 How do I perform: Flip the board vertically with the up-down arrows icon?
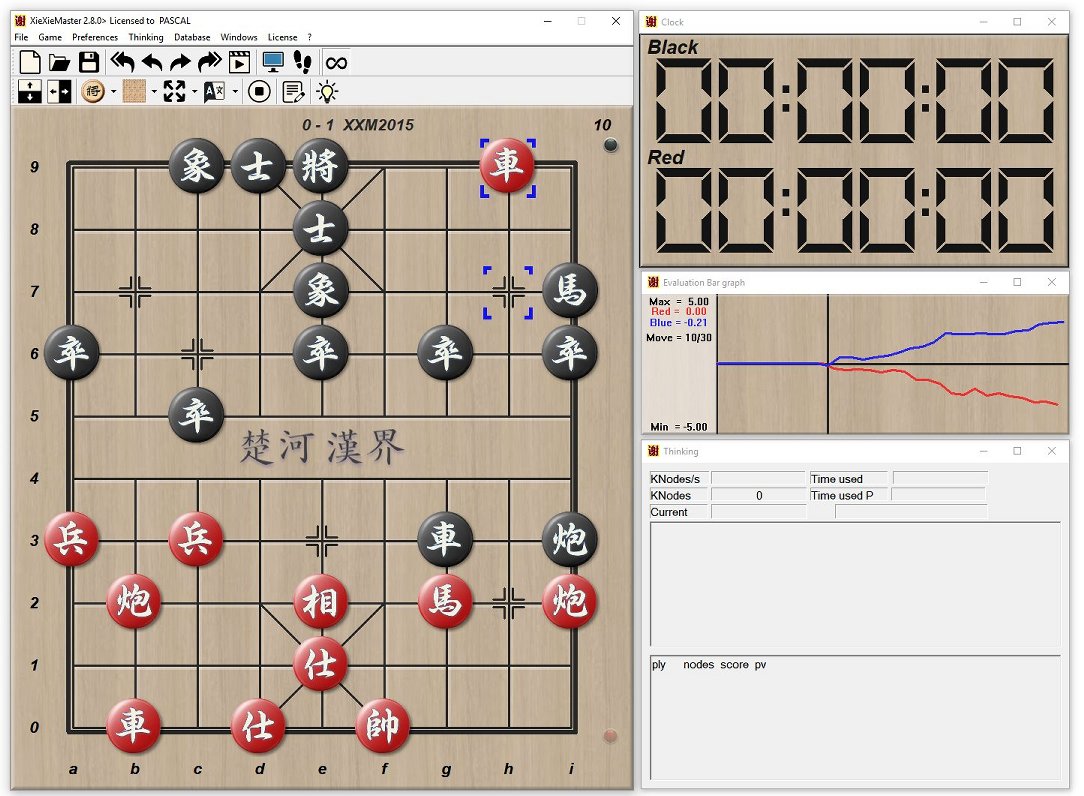30,92
